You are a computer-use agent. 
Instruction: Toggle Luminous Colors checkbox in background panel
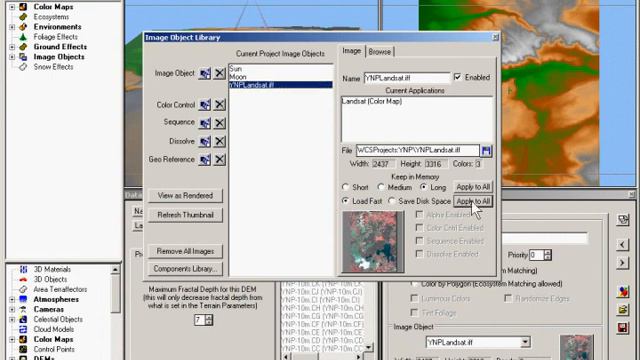(x=414, y=298)
